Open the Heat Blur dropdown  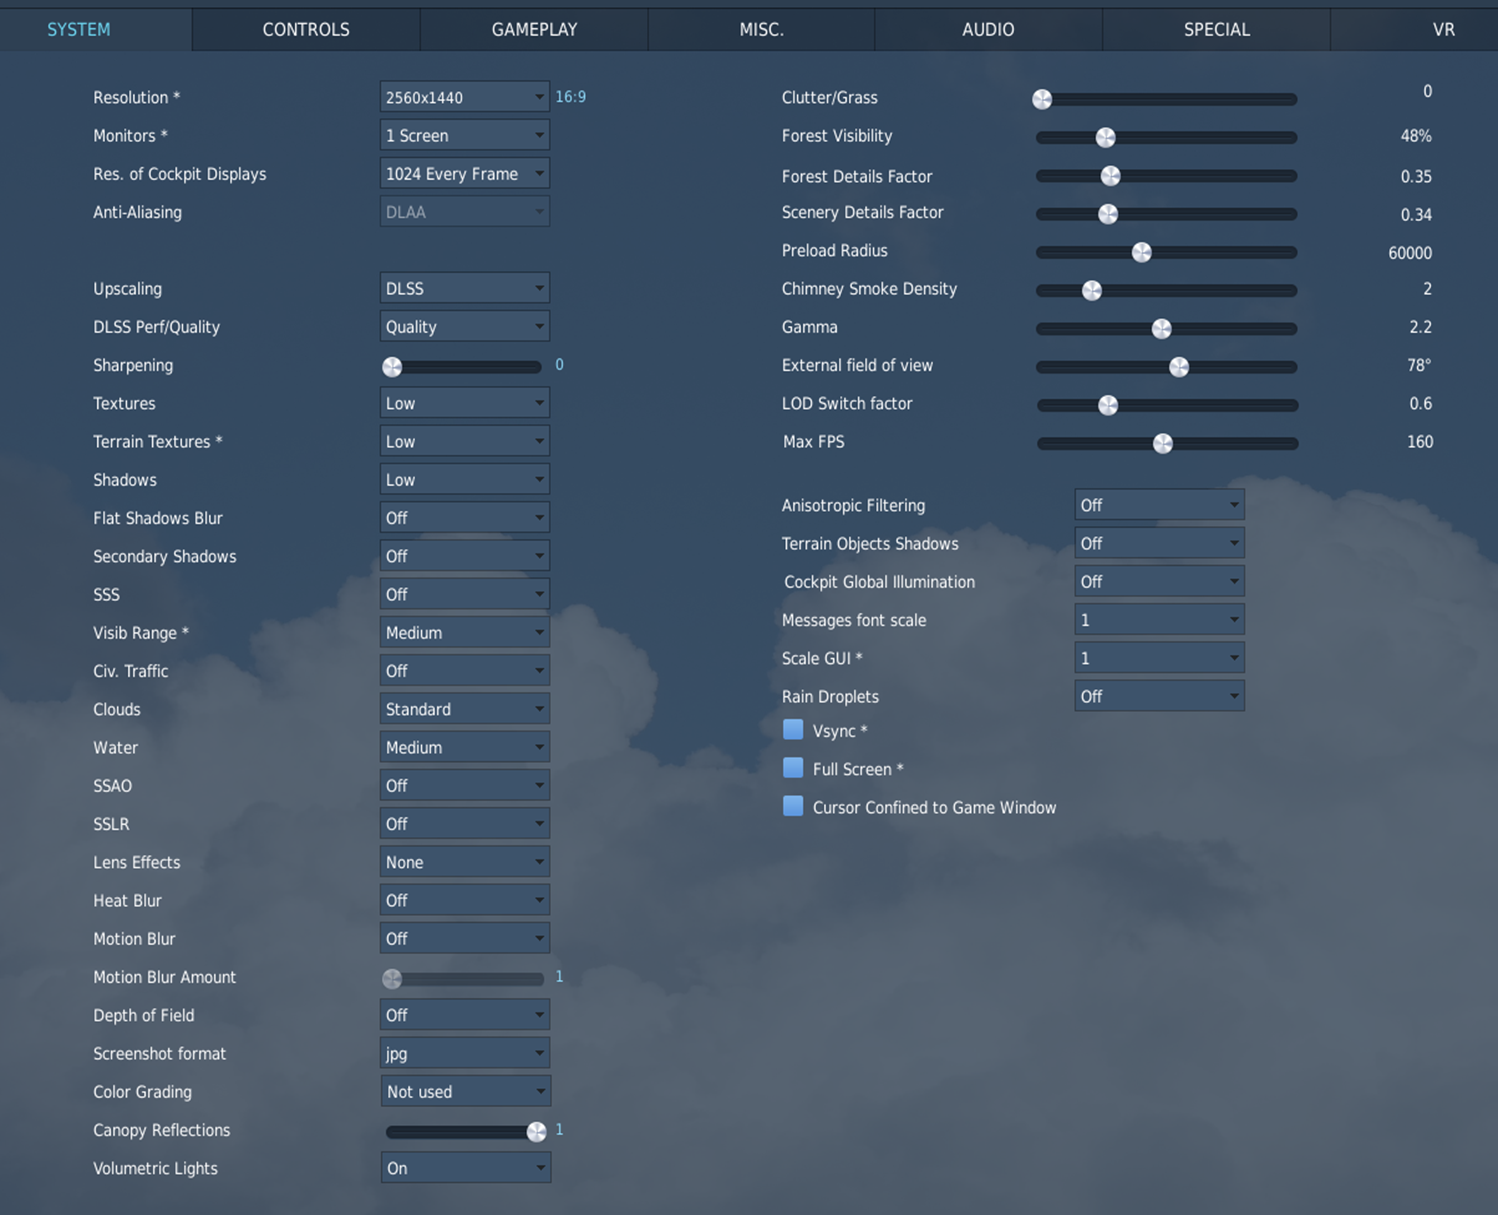(x=464, y=900)
